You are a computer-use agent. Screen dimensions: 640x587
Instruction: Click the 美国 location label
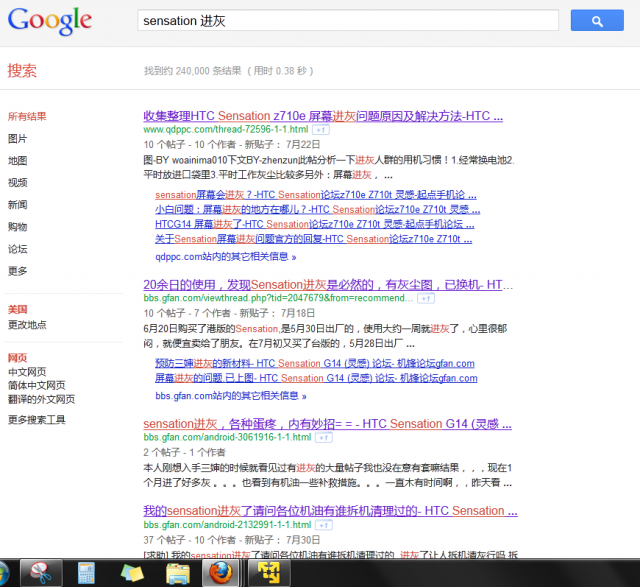coord(18,309)
